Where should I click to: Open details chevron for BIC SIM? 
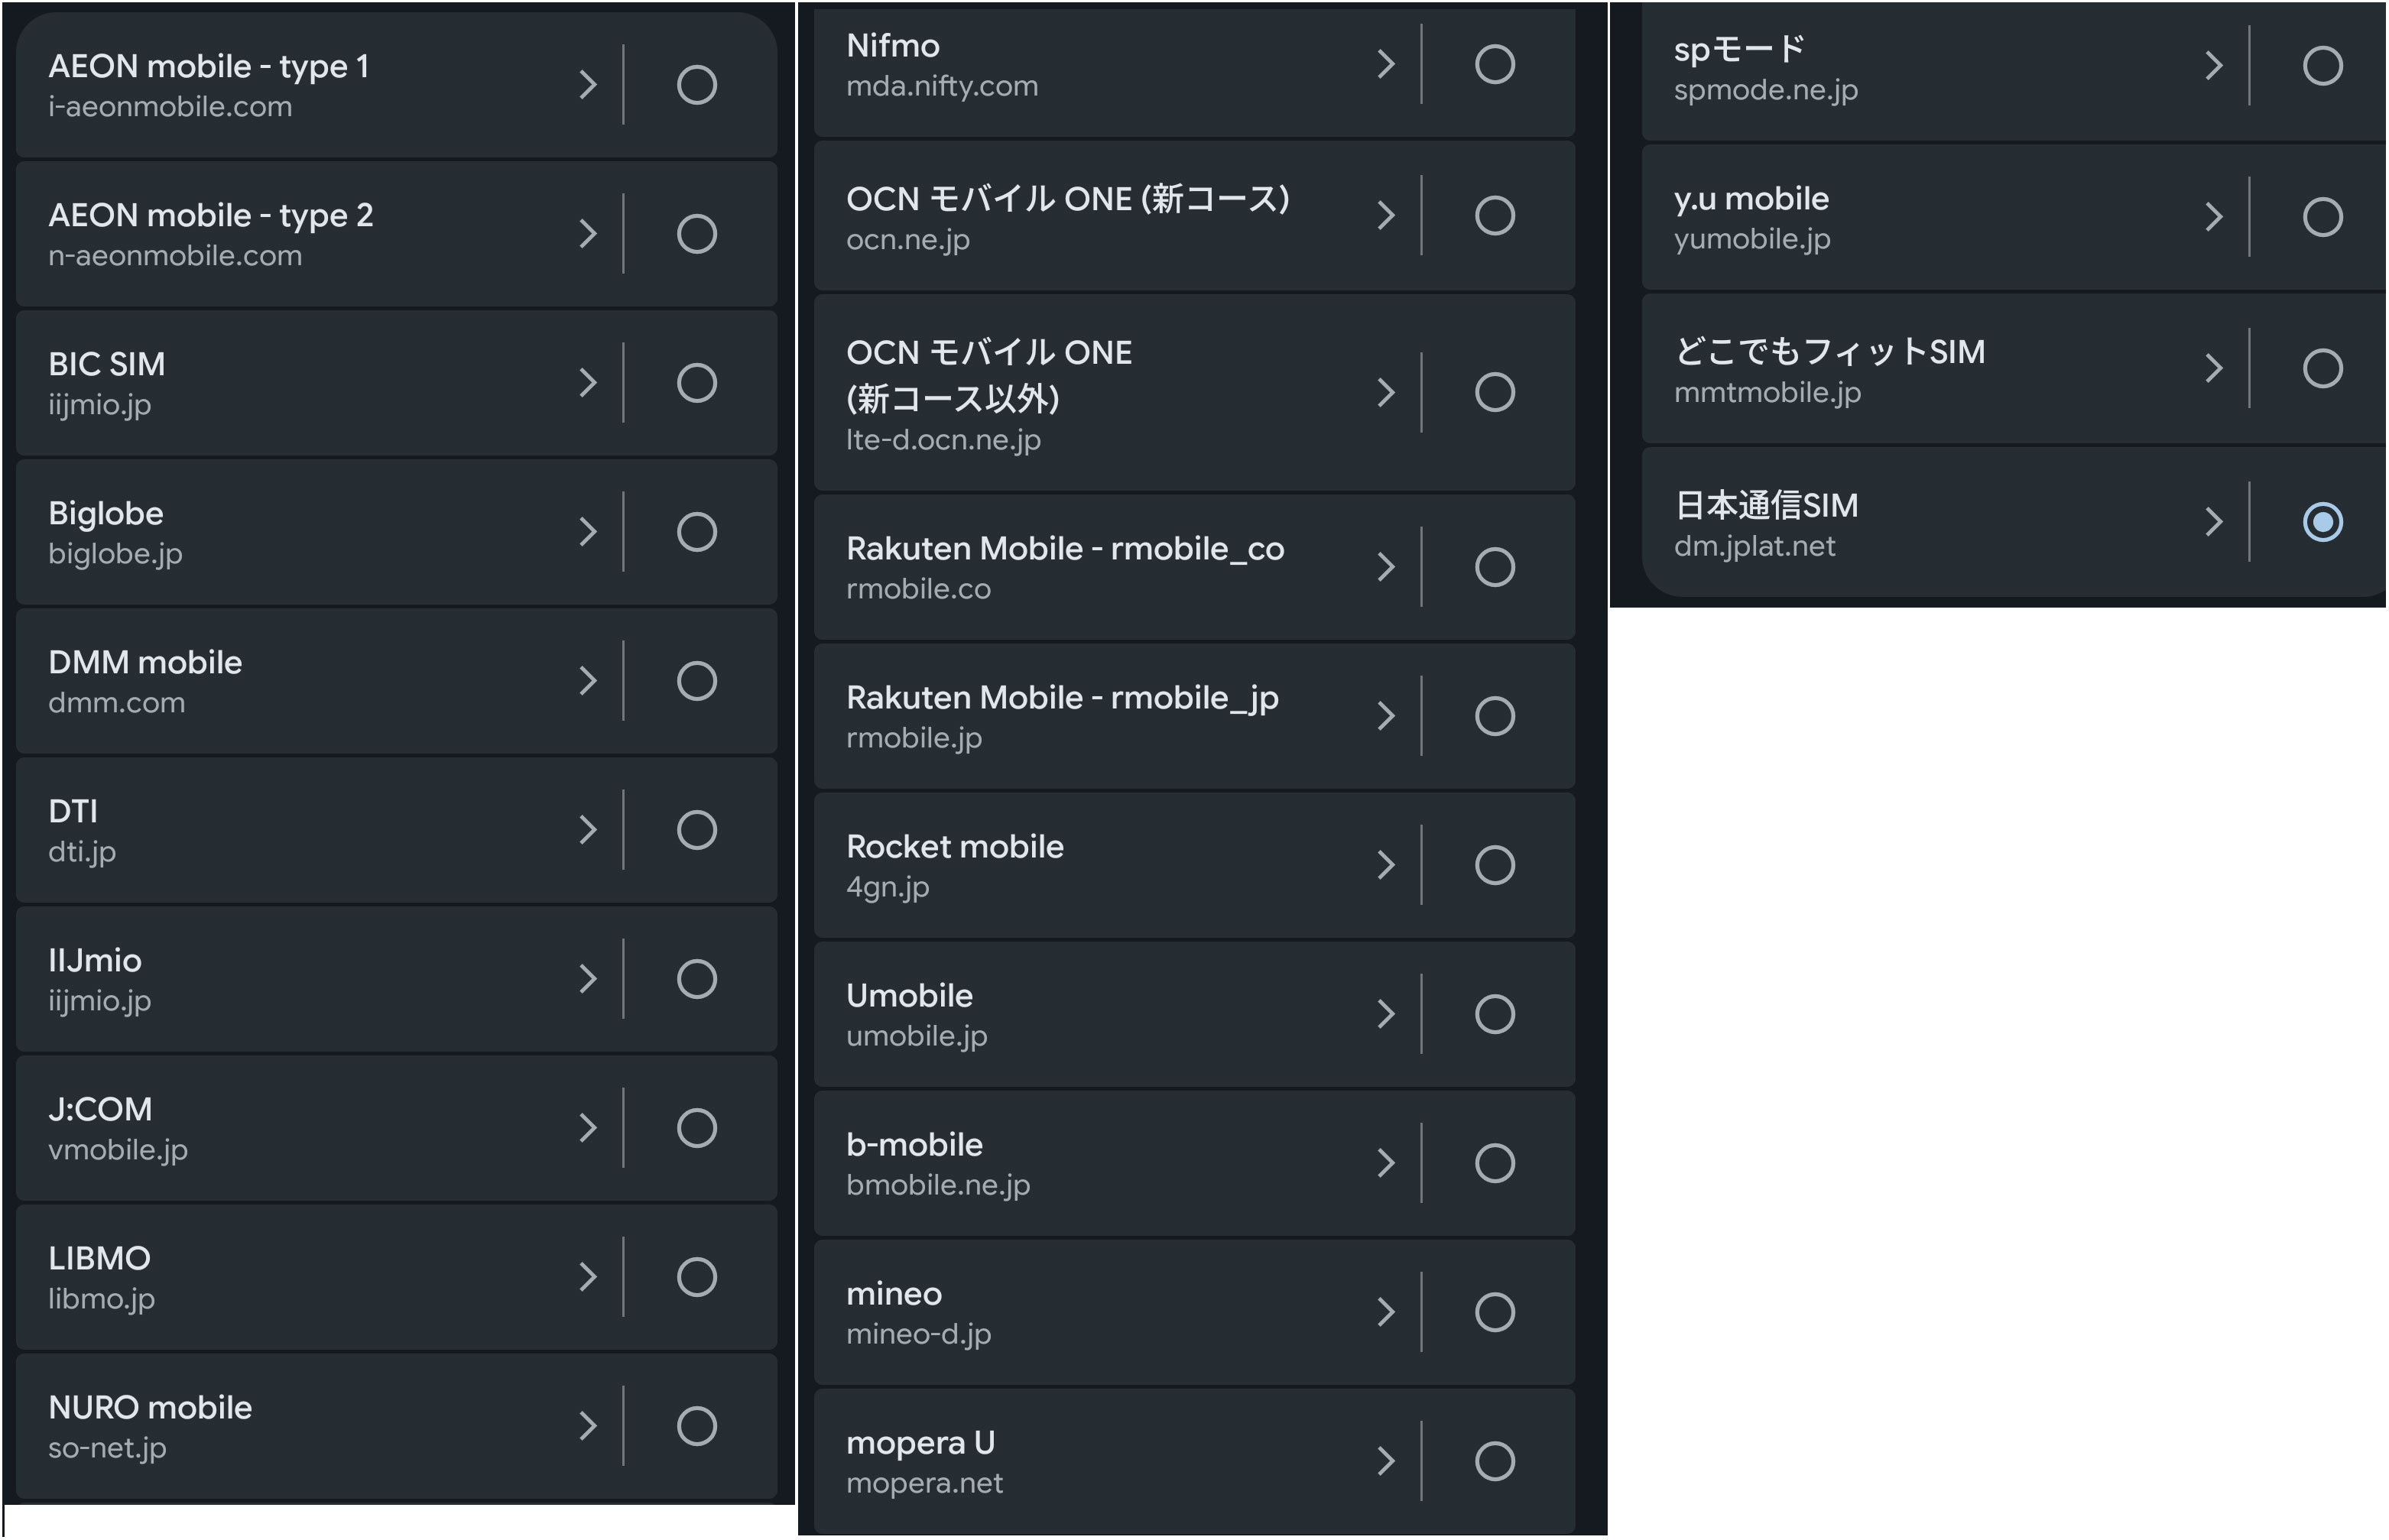[588, 383]
